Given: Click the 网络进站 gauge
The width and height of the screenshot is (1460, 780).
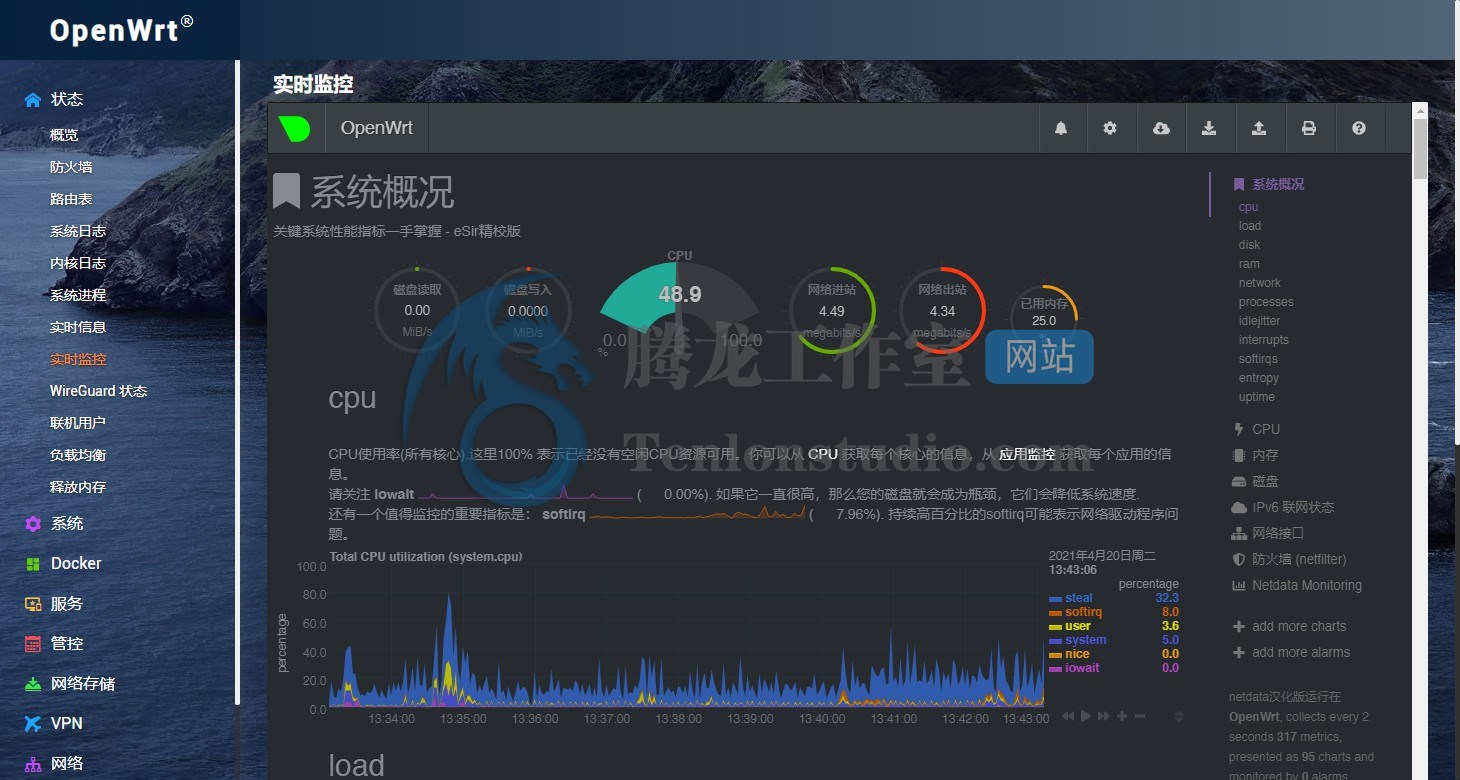Looking at the screenshot, I should (831, 310).
